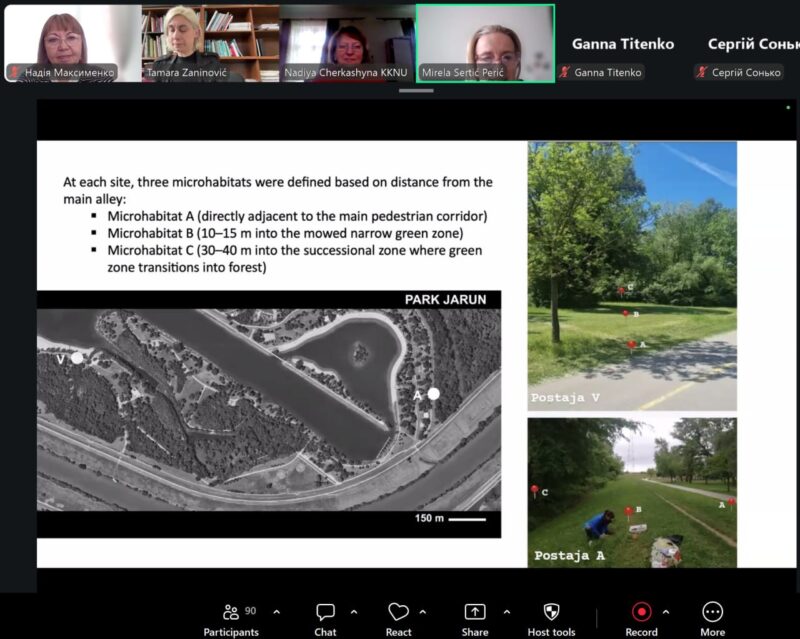Click the Ganna Titenko participant name tile
This screenshot has height=639, width=800.
coord(622,44)
